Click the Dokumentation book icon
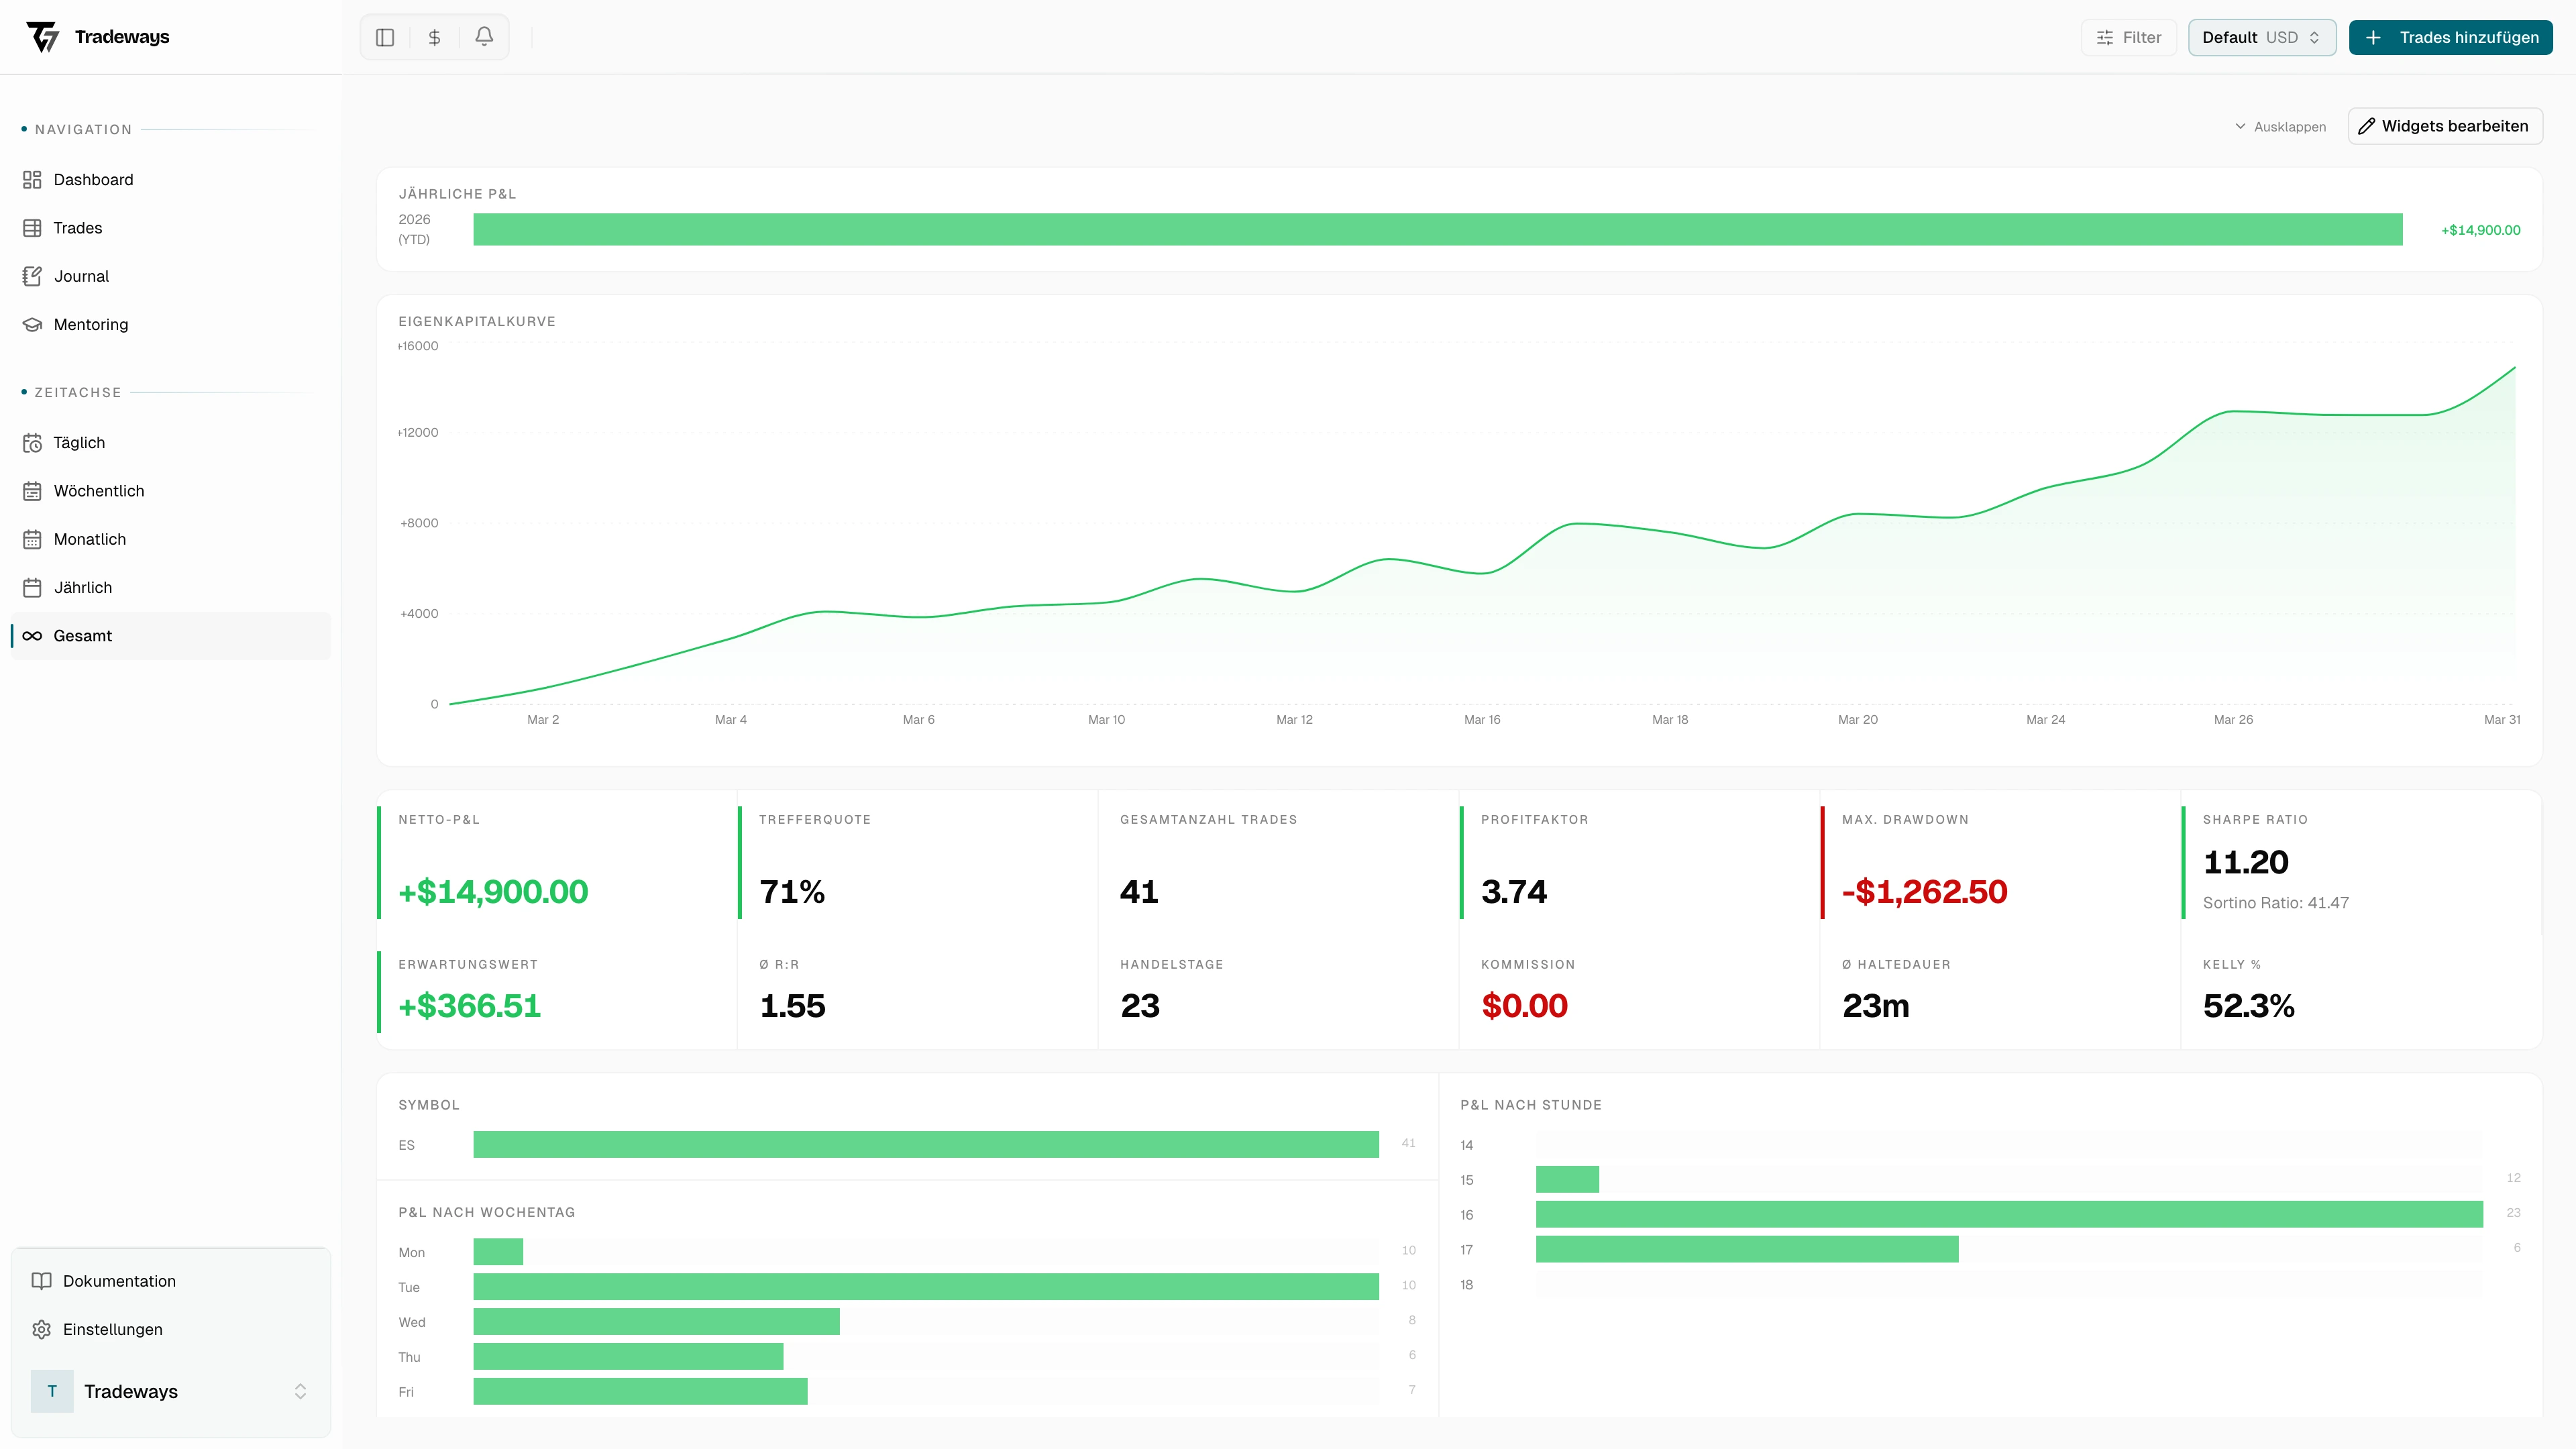 pos(41,1281)
